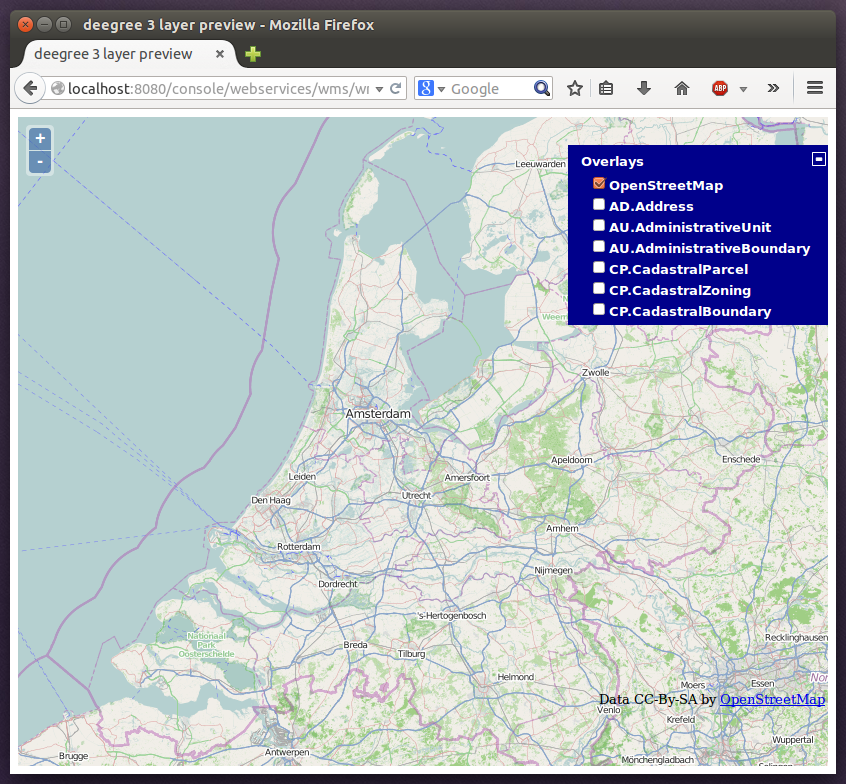Open the Firefox hamburger menu
Image resolution: width=846 pixels, height=784 pixels.
[x=814, y=88]
